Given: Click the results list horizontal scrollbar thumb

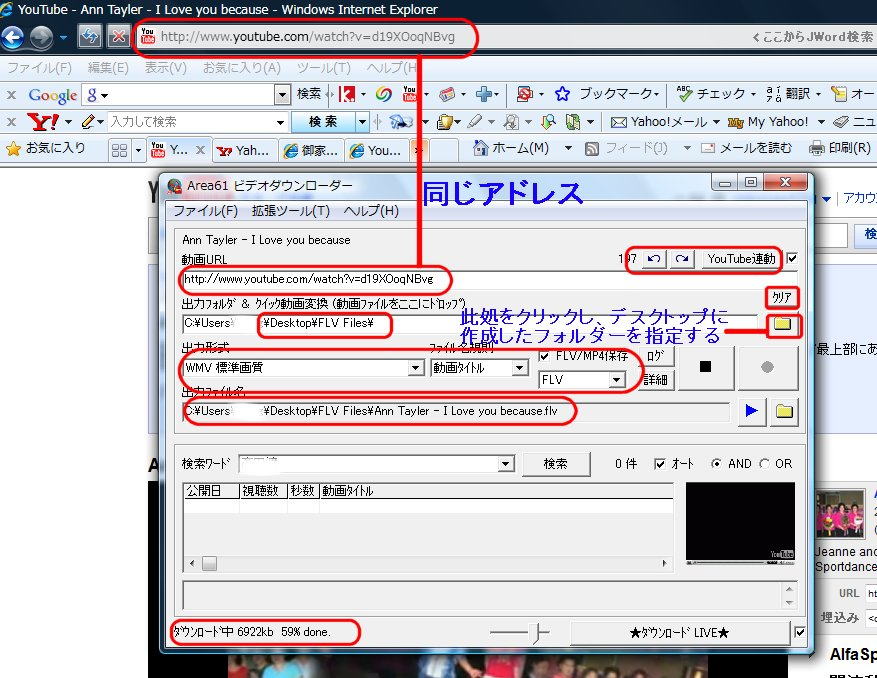Looking at the screenshot, I should point(209,563).
